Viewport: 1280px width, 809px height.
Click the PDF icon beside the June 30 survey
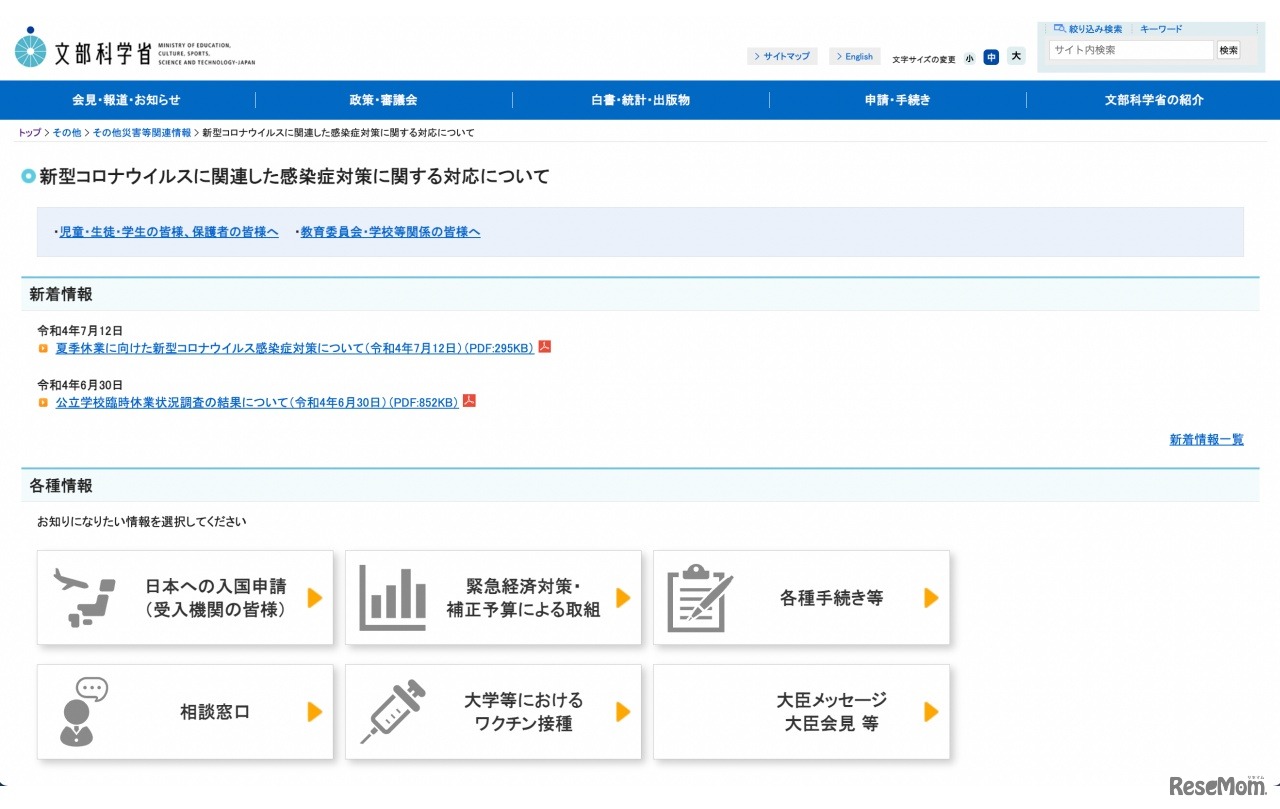(469, 400)
